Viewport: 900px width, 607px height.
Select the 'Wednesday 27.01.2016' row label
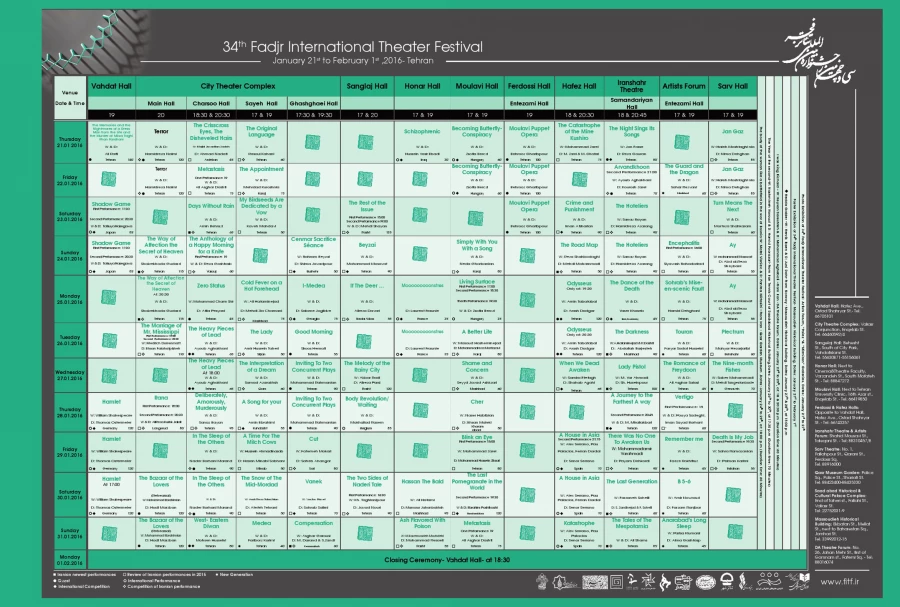coord(70,375)
